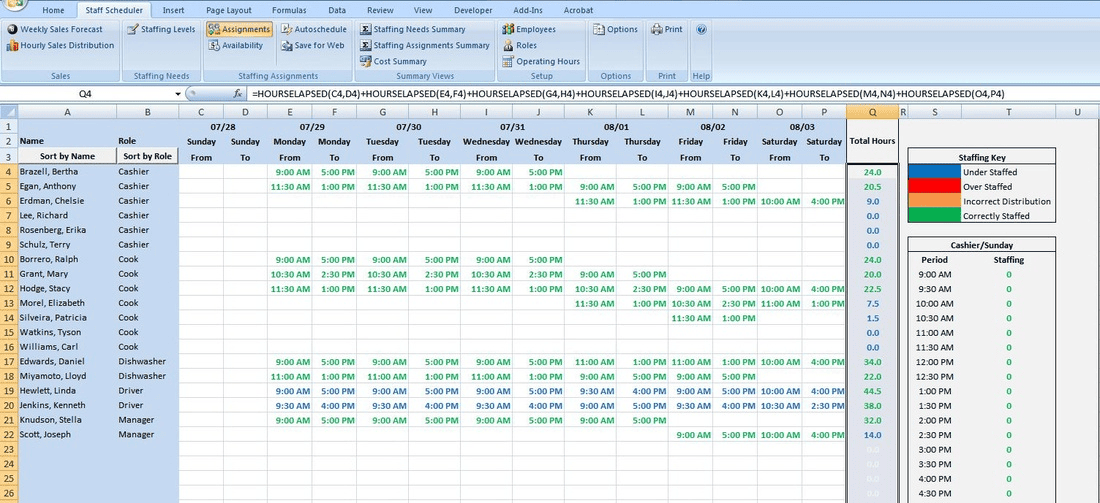Open the Review tab
The height and width of the screenshot is (503, 1100).
380,11
